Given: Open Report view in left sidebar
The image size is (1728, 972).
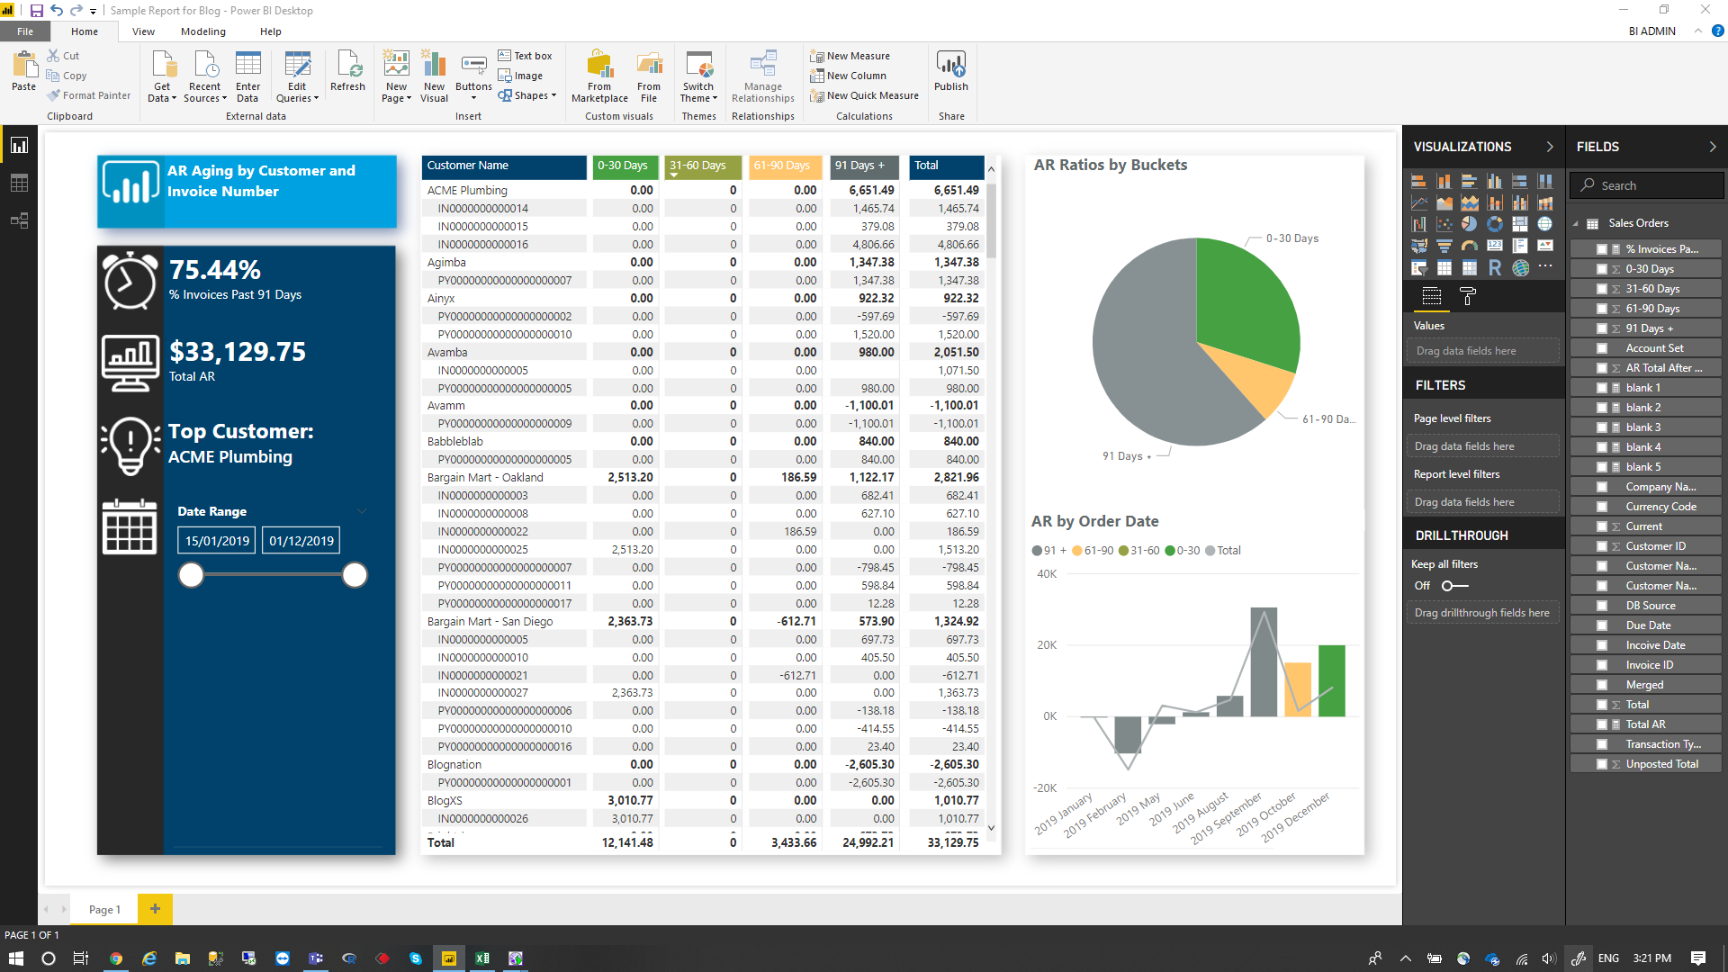Looking at the screenshot, I should pyautogui.click(x=19, y=145).
